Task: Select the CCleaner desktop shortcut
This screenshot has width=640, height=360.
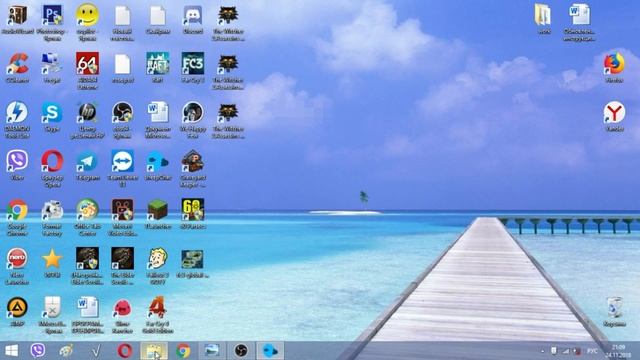Action: pos(17,64)
